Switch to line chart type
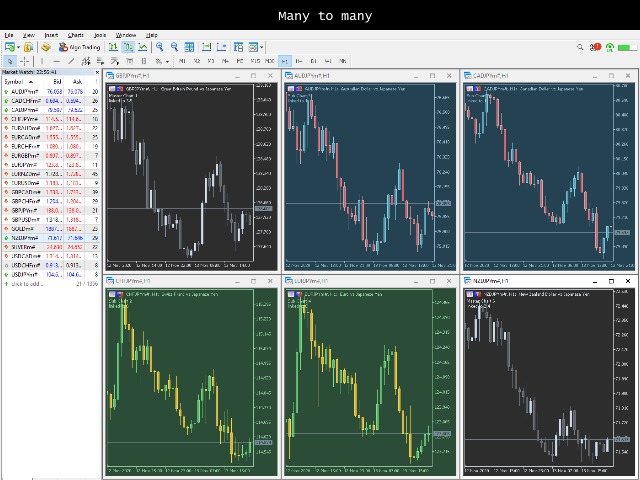The image size is (640, 480). coord(143,47)
